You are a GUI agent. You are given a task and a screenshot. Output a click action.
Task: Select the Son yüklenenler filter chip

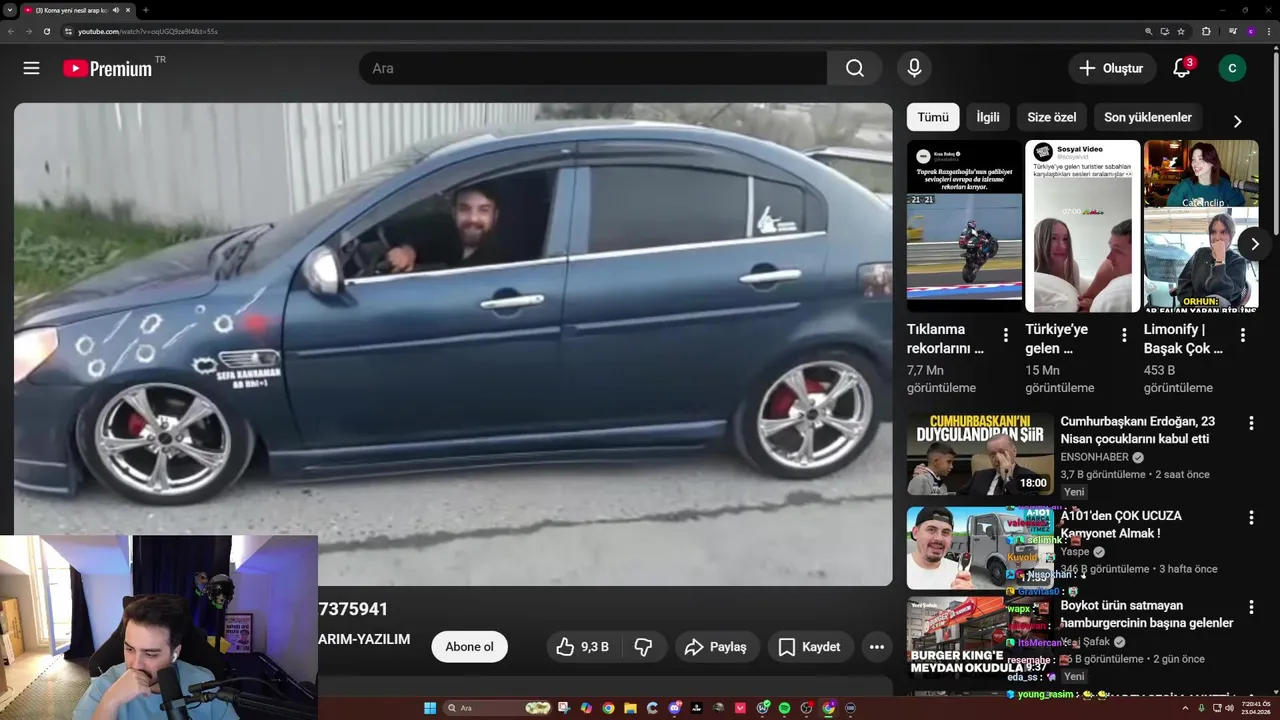[x=1148, y=117]
